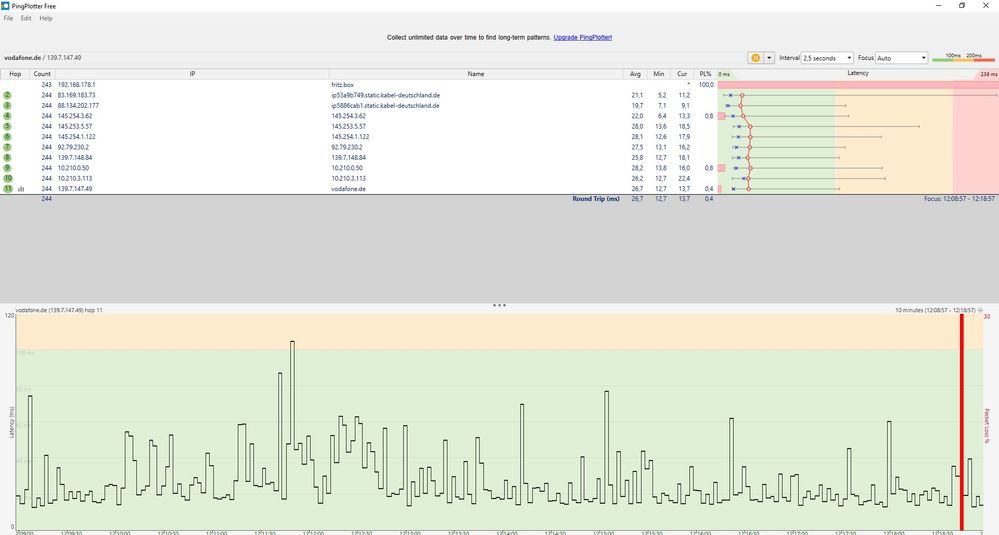Select IP address 83.169.183.73
999x535 pixels.
click(x=76, y=95)
